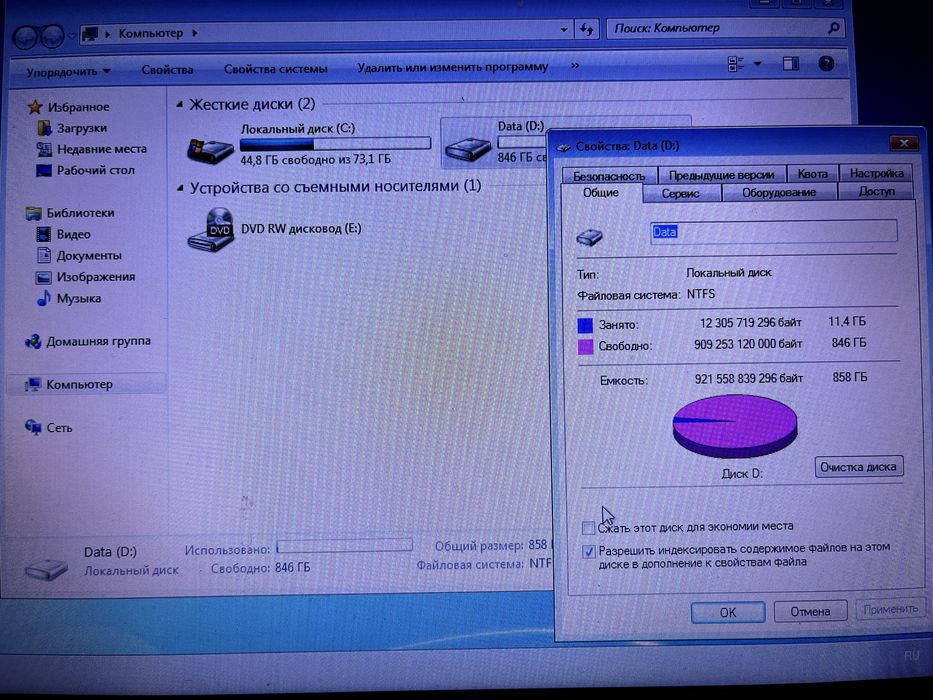Click the Загрузки folder icon
The height and width of the screenshot is (700, 933).
45,128
